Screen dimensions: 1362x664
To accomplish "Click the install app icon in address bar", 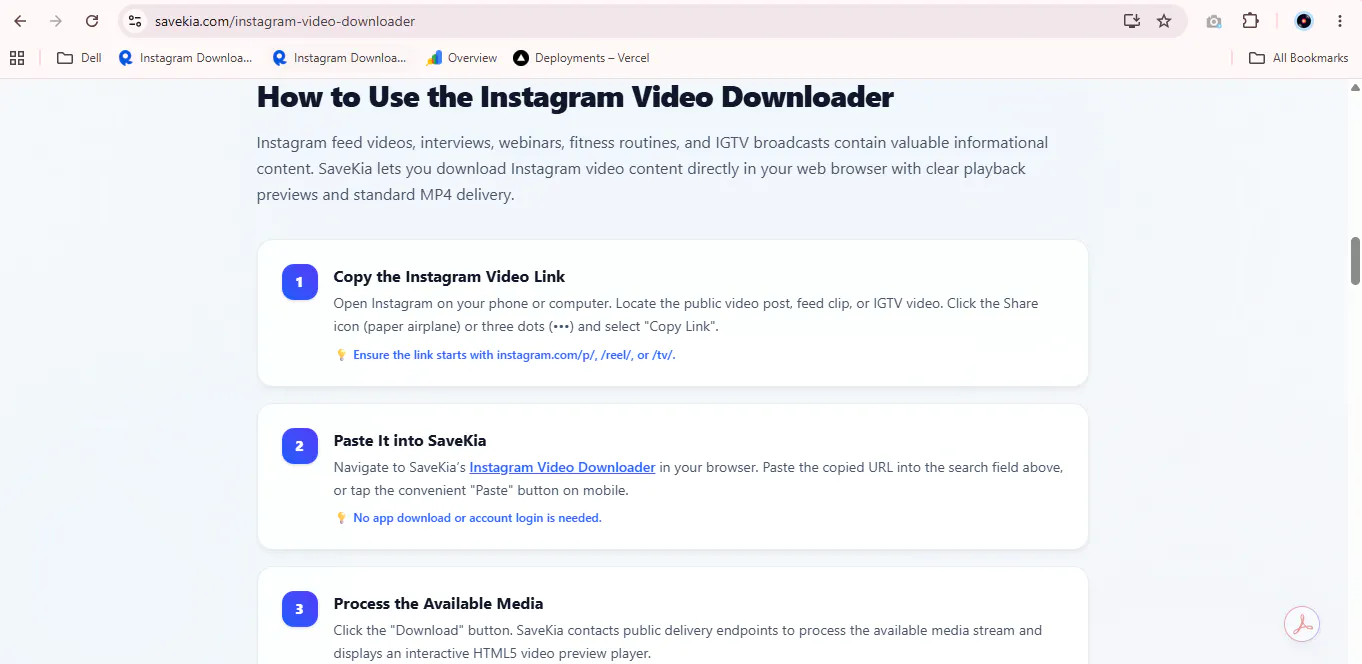I will click(1131, 21).
